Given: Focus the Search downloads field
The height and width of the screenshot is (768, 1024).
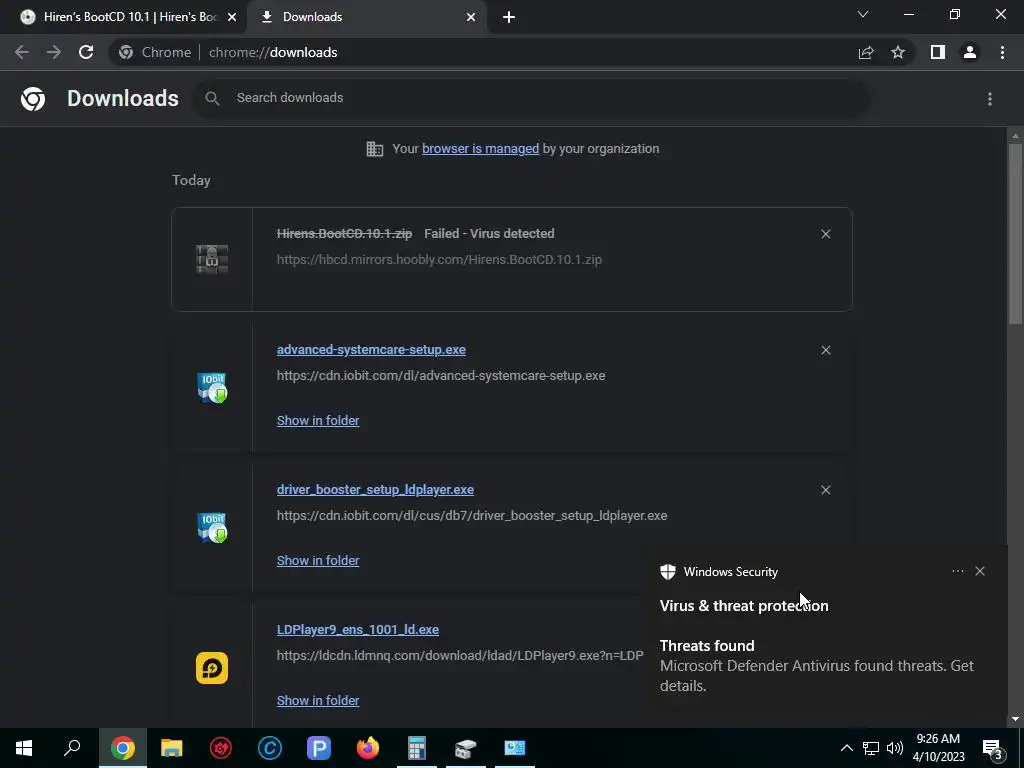Looking at the screenshot, I should click(532, 98).
